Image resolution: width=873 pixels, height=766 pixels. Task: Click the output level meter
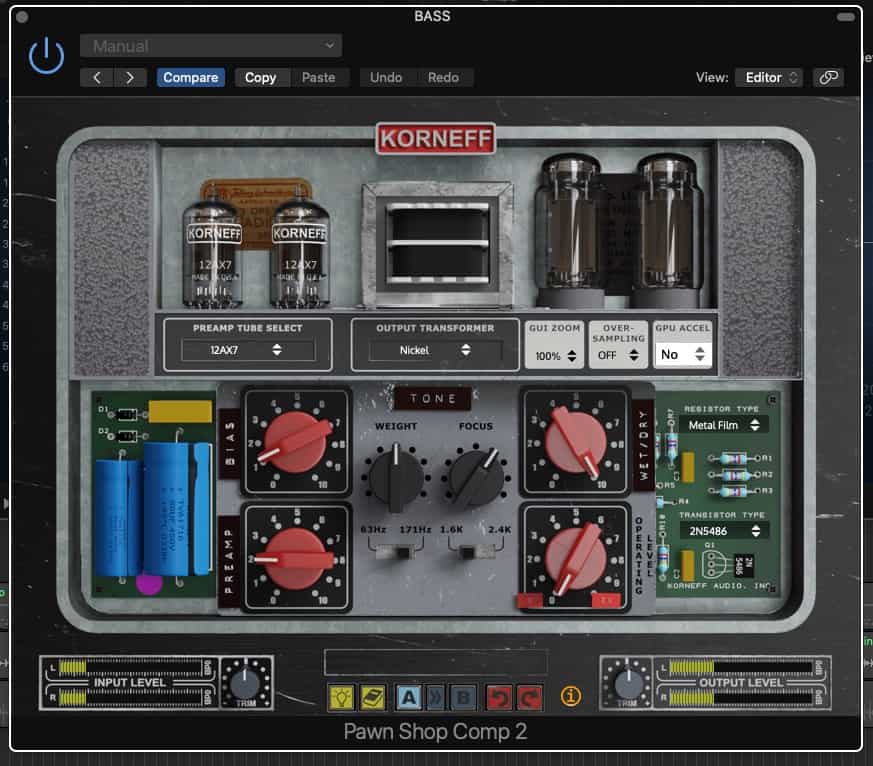[742, 683]
